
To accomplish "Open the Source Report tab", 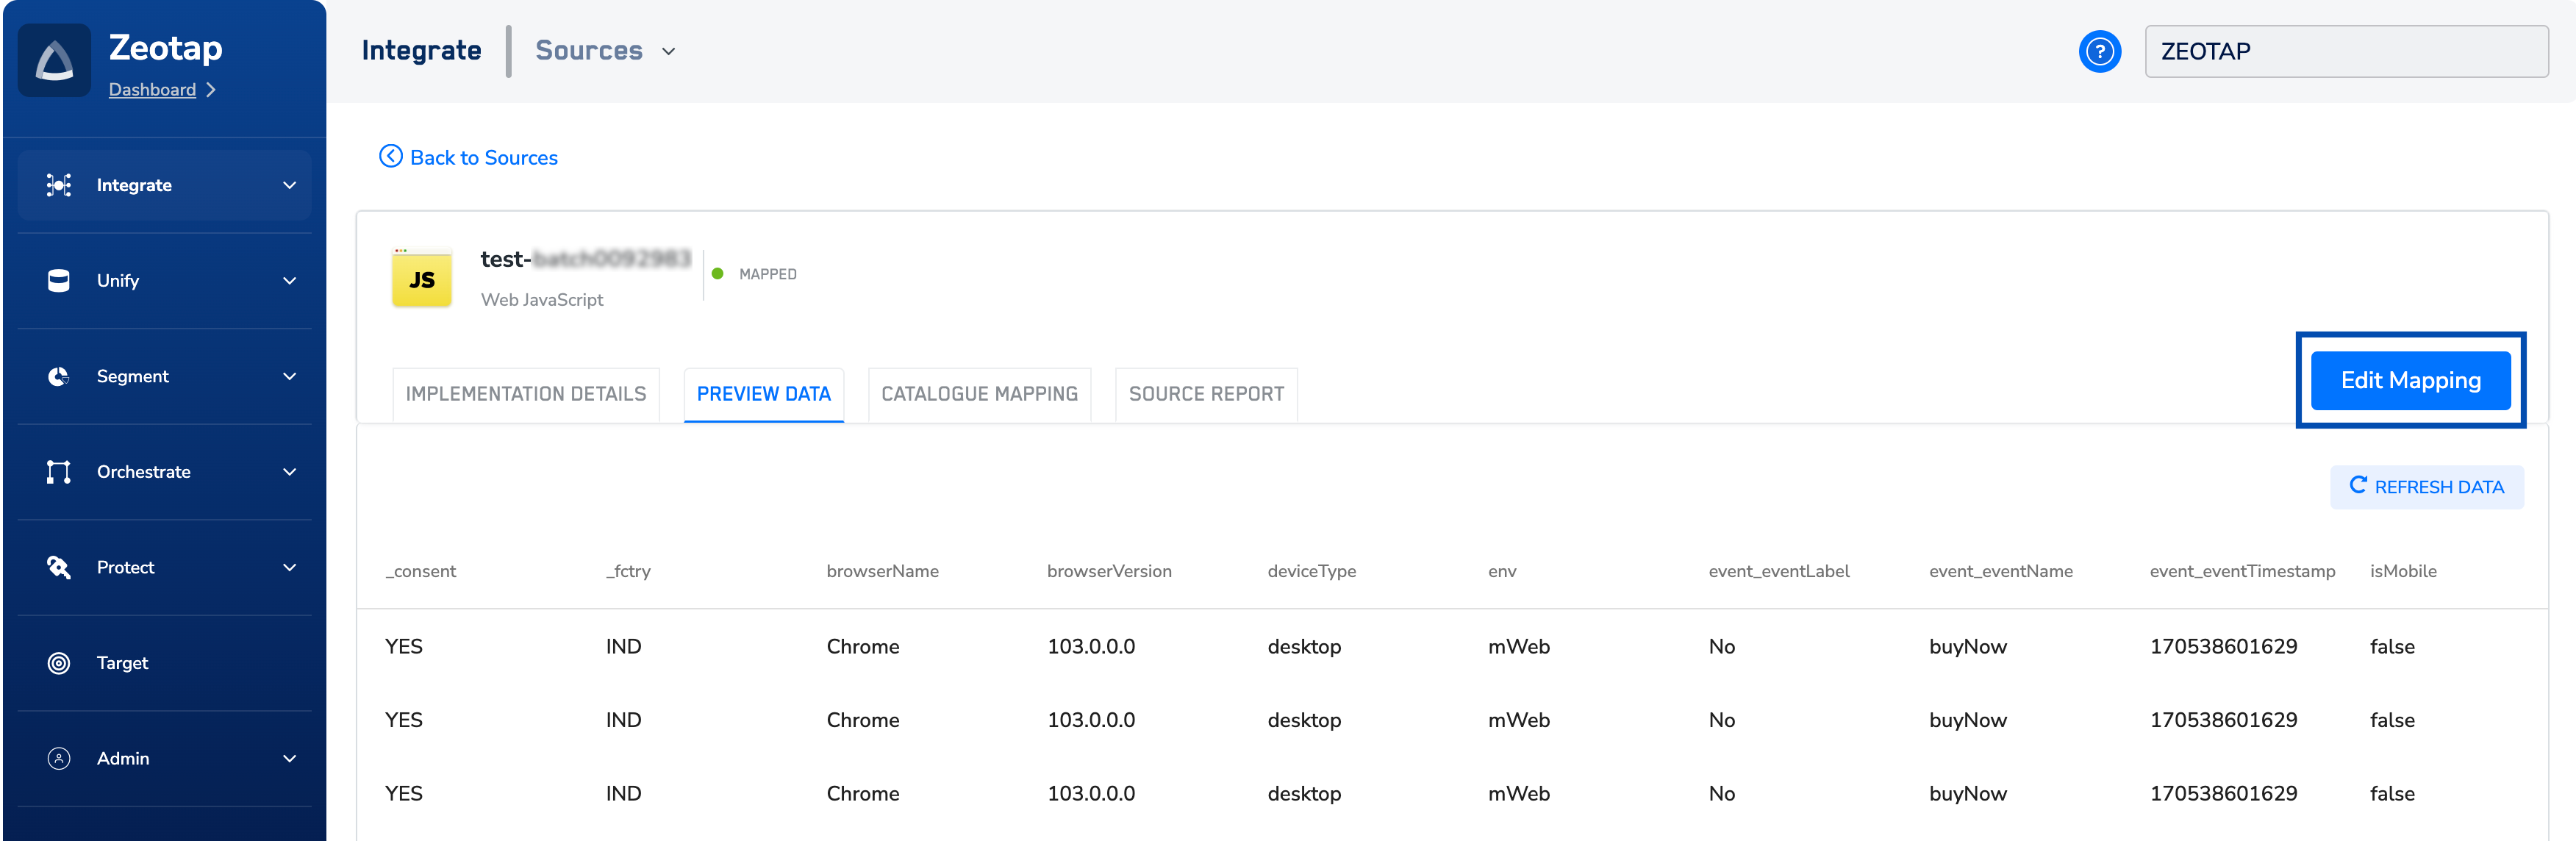I will click(x=1205, y=394).
